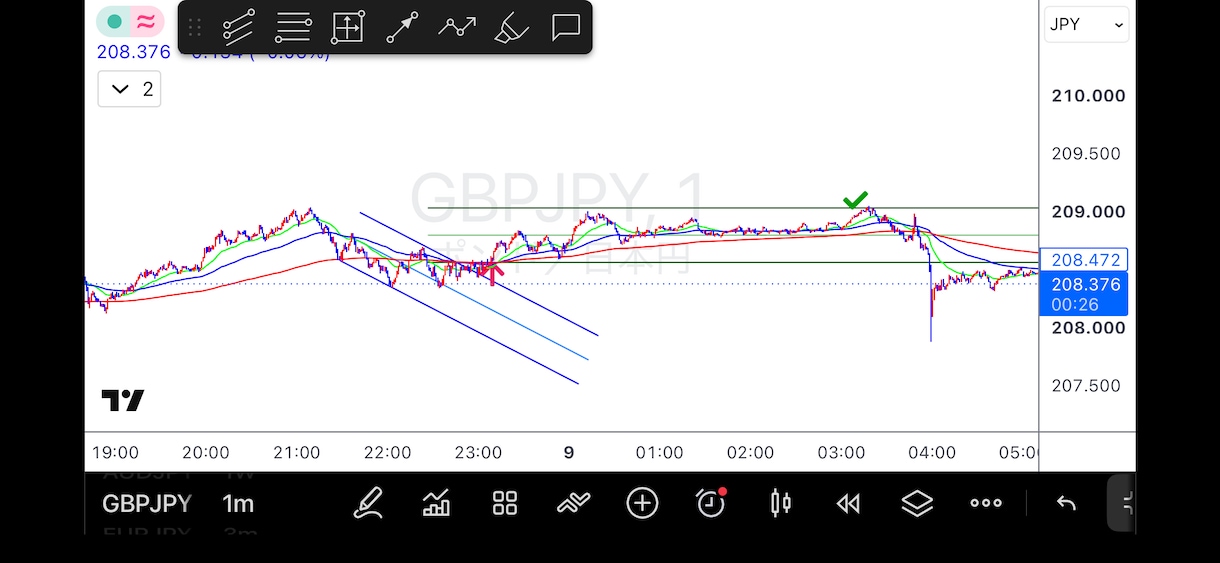Select the comment callout tool
The image size is (1220, 563).
[566, 27]
